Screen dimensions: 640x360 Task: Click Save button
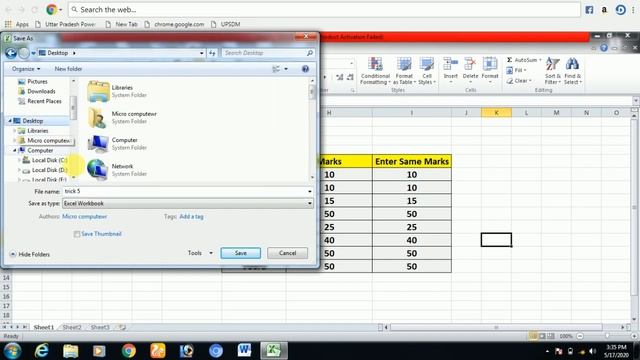[x=240, y=253]
